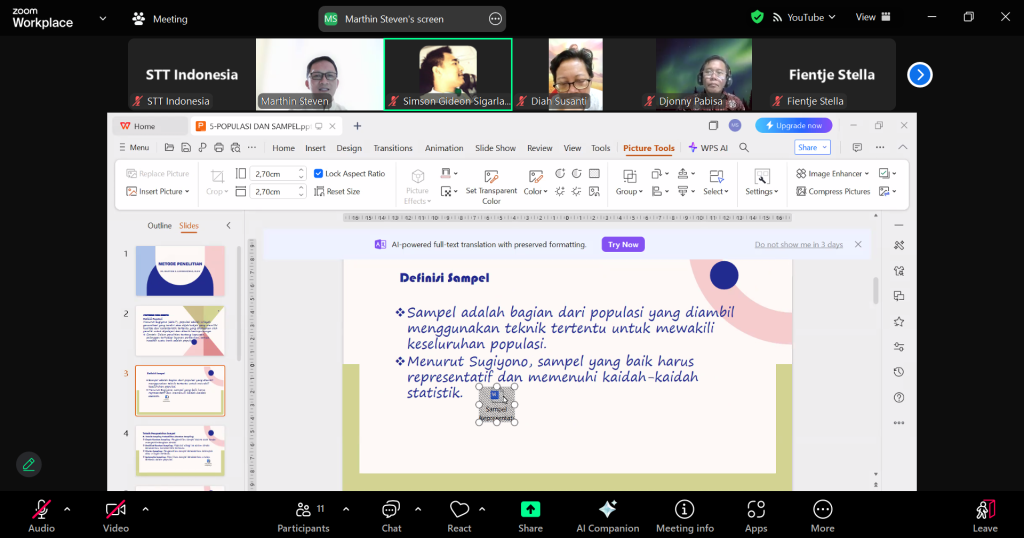The height and width of the screenshot is (538, 1024).
Task: Click the green Share screen icon
Action: (x=530, y=509)
